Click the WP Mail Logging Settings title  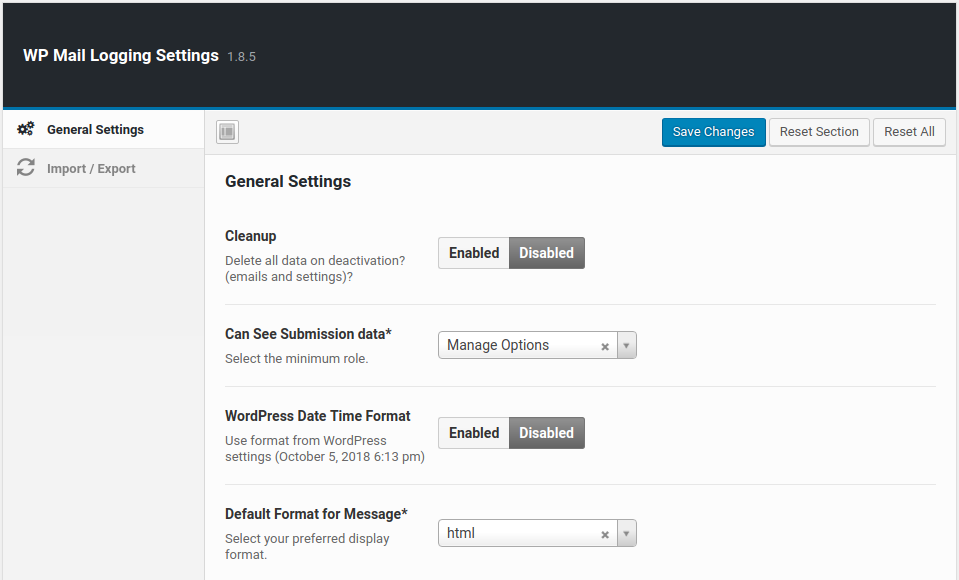(121, 55)
